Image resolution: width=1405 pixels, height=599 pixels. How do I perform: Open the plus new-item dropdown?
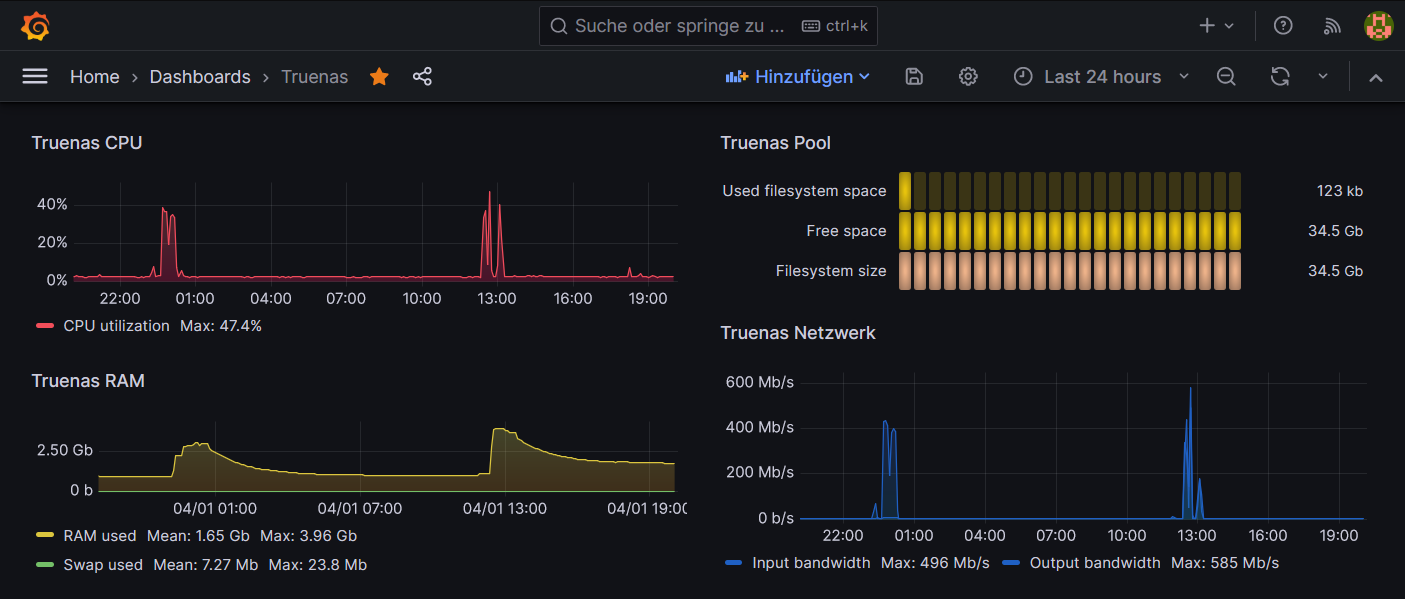coord(1217,26)
